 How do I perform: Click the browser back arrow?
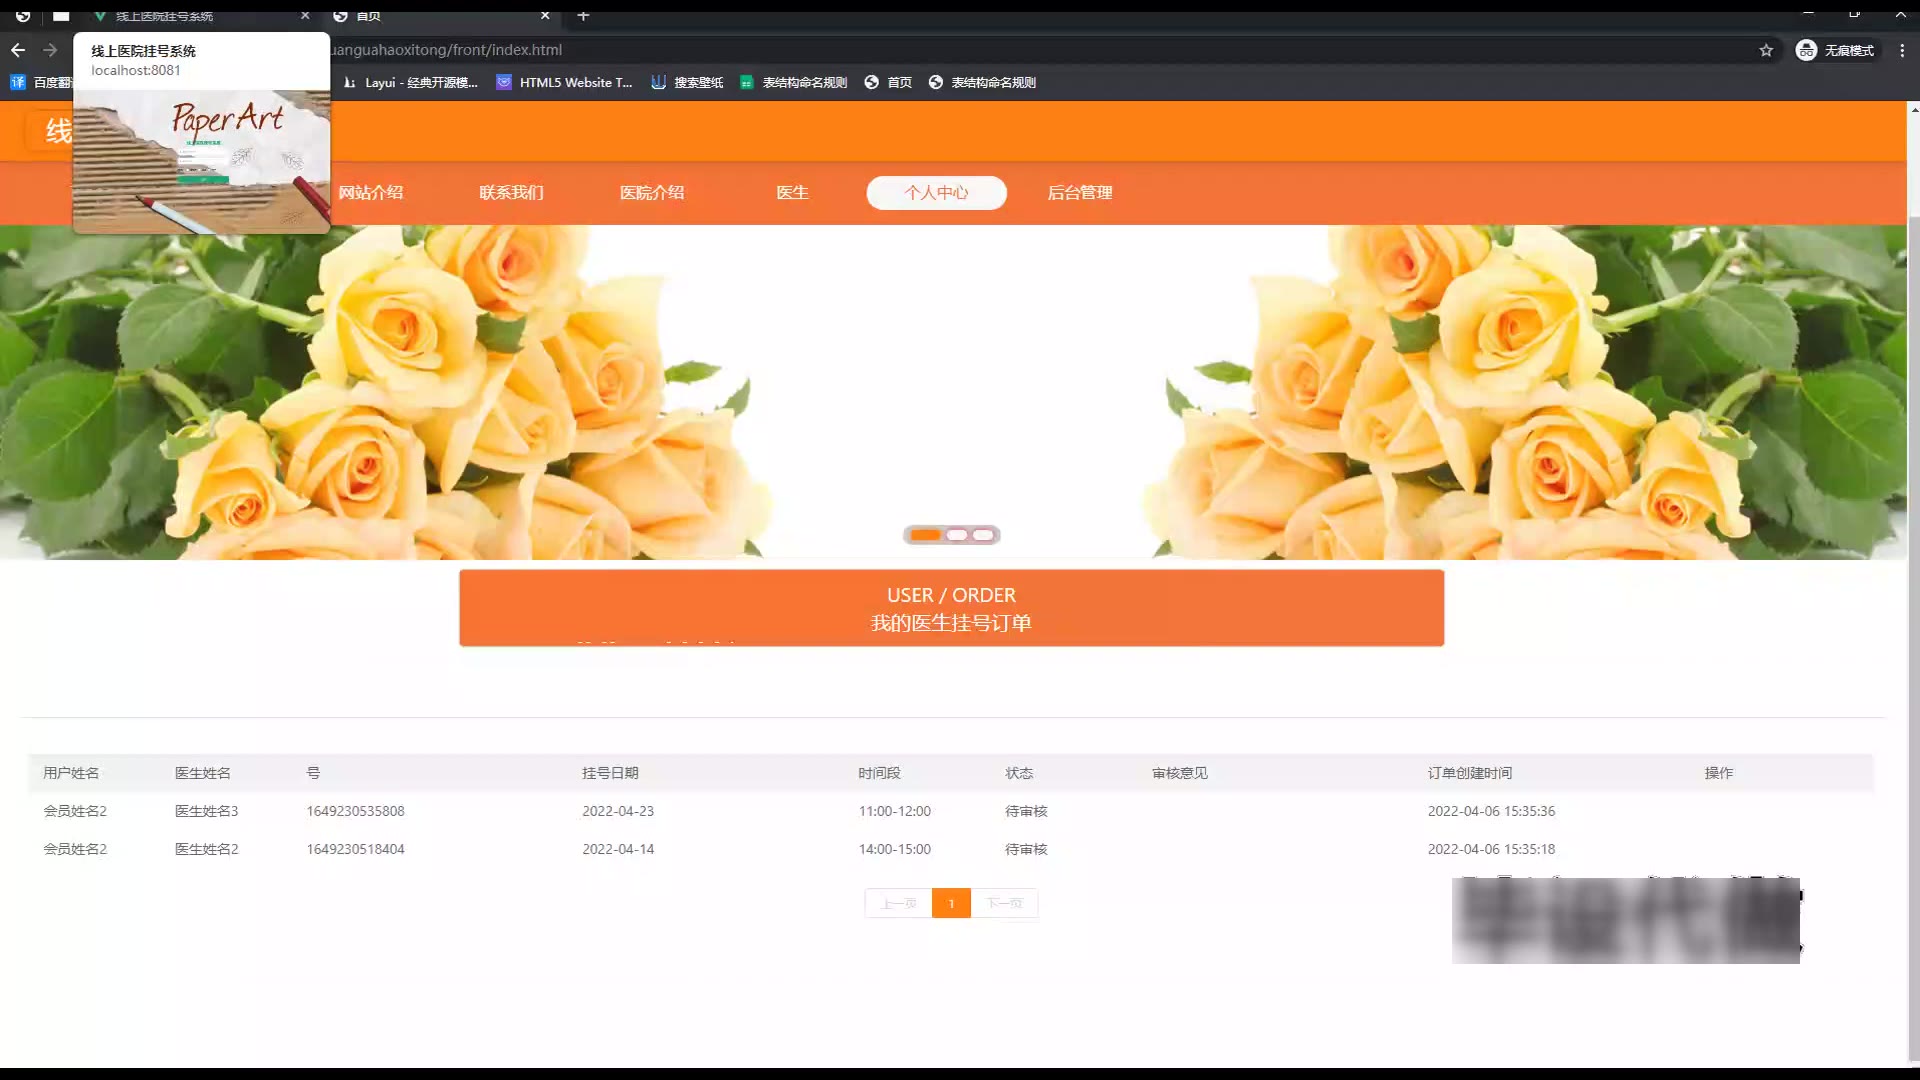(18, 50)
